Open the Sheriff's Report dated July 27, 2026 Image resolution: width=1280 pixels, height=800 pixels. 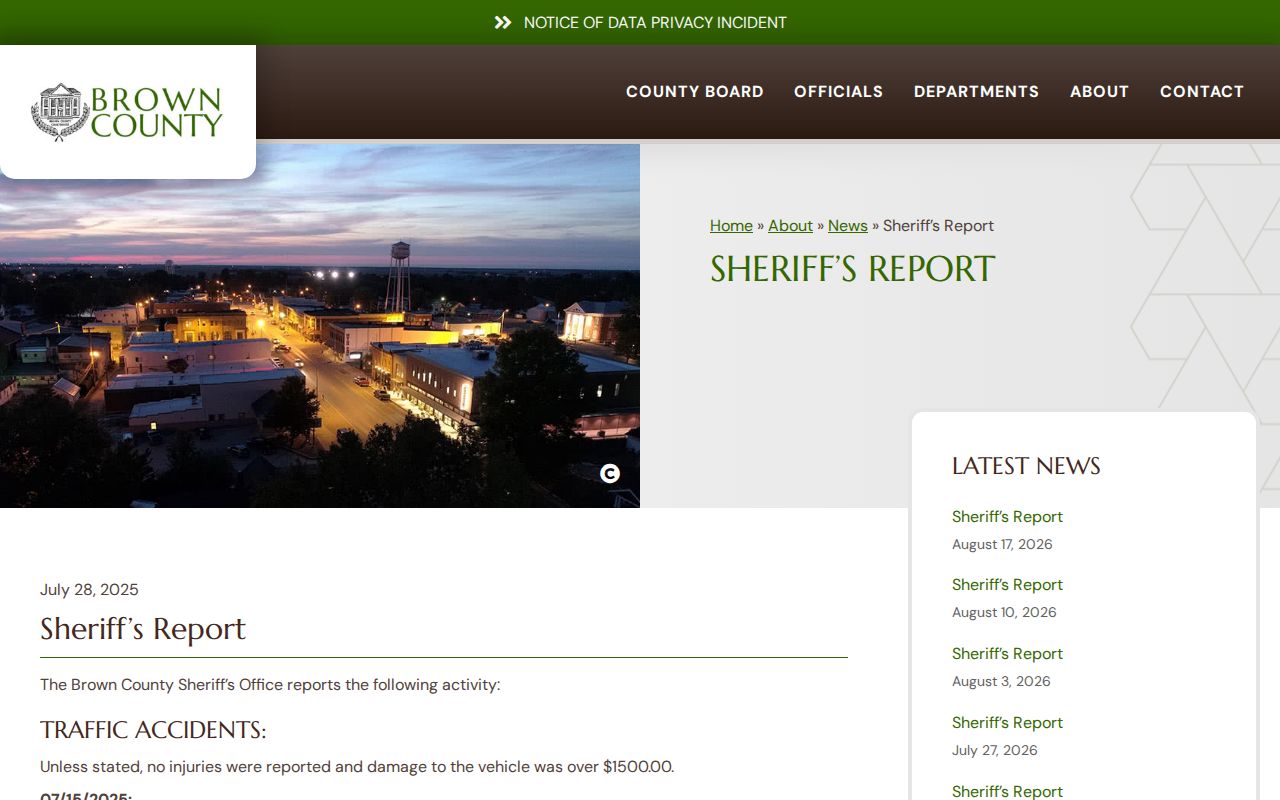click(1007, 723)
